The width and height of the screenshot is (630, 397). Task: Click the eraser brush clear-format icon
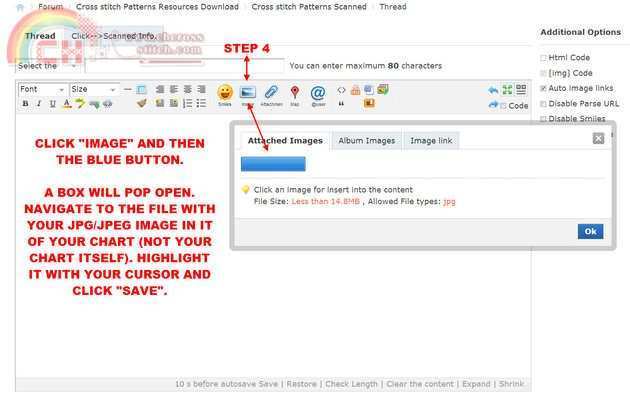tap(141, 104)
